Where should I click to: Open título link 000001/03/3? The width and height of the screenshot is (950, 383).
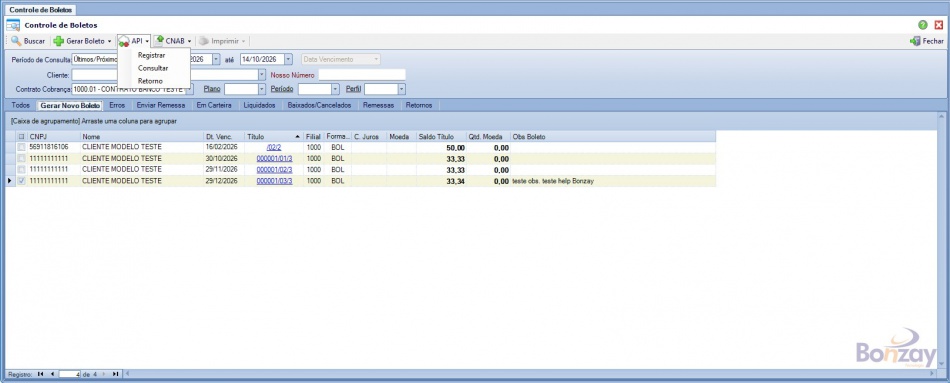coord(274,181)
